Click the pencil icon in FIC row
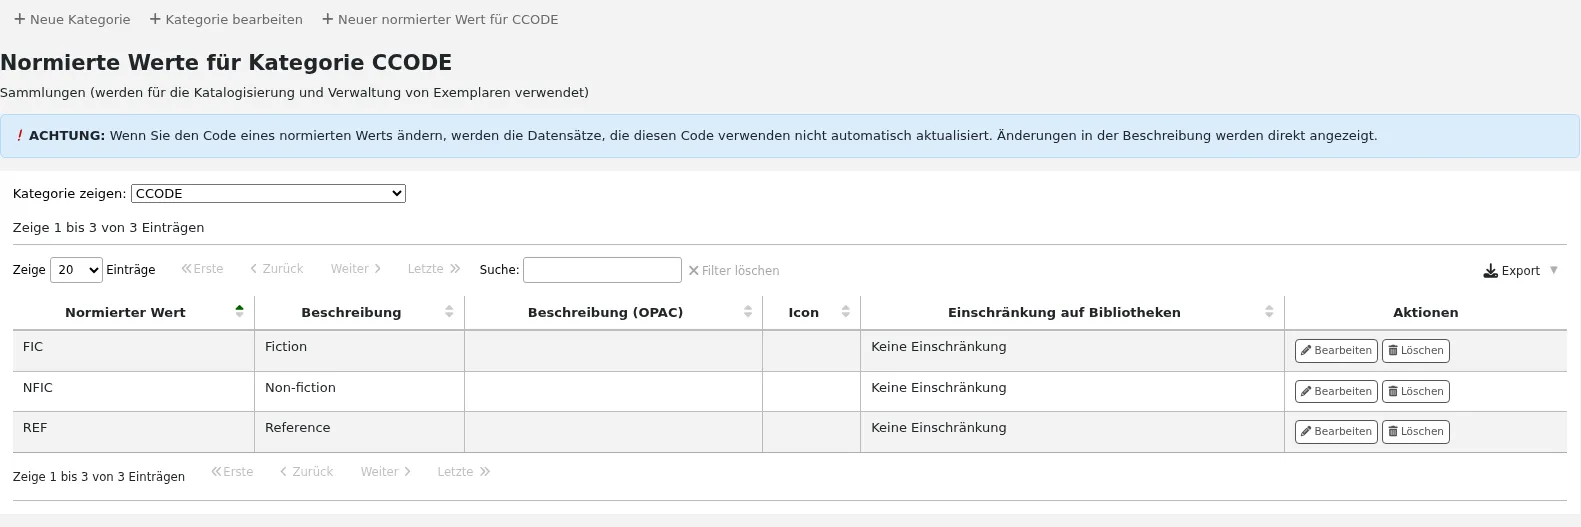The image size is (1581, 527). (1306, 351)
